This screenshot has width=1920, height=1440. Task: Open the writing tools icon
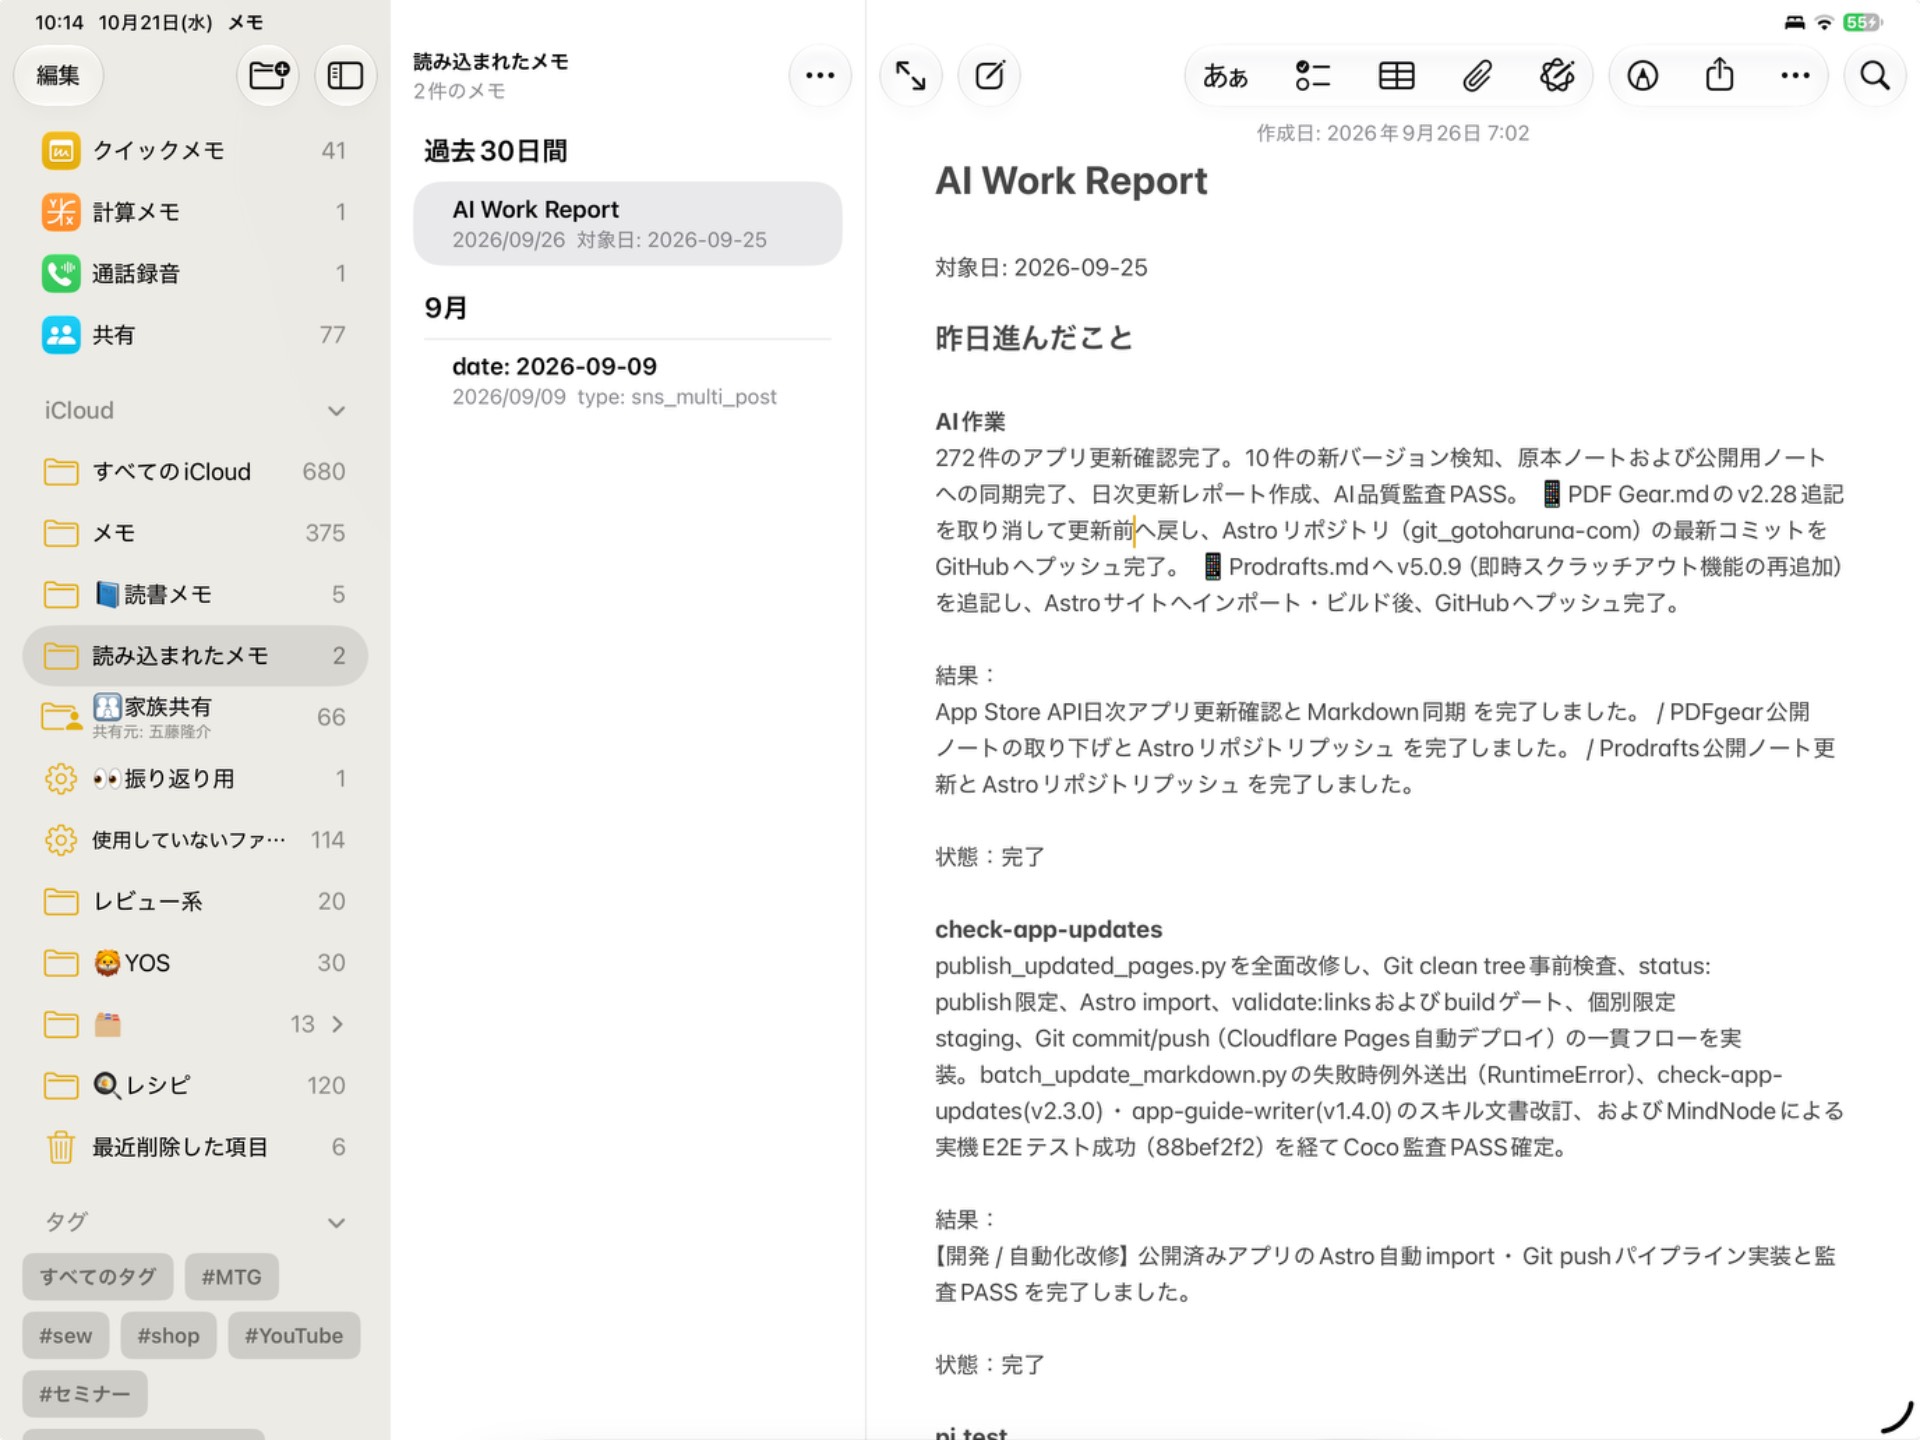point(1557,75)
